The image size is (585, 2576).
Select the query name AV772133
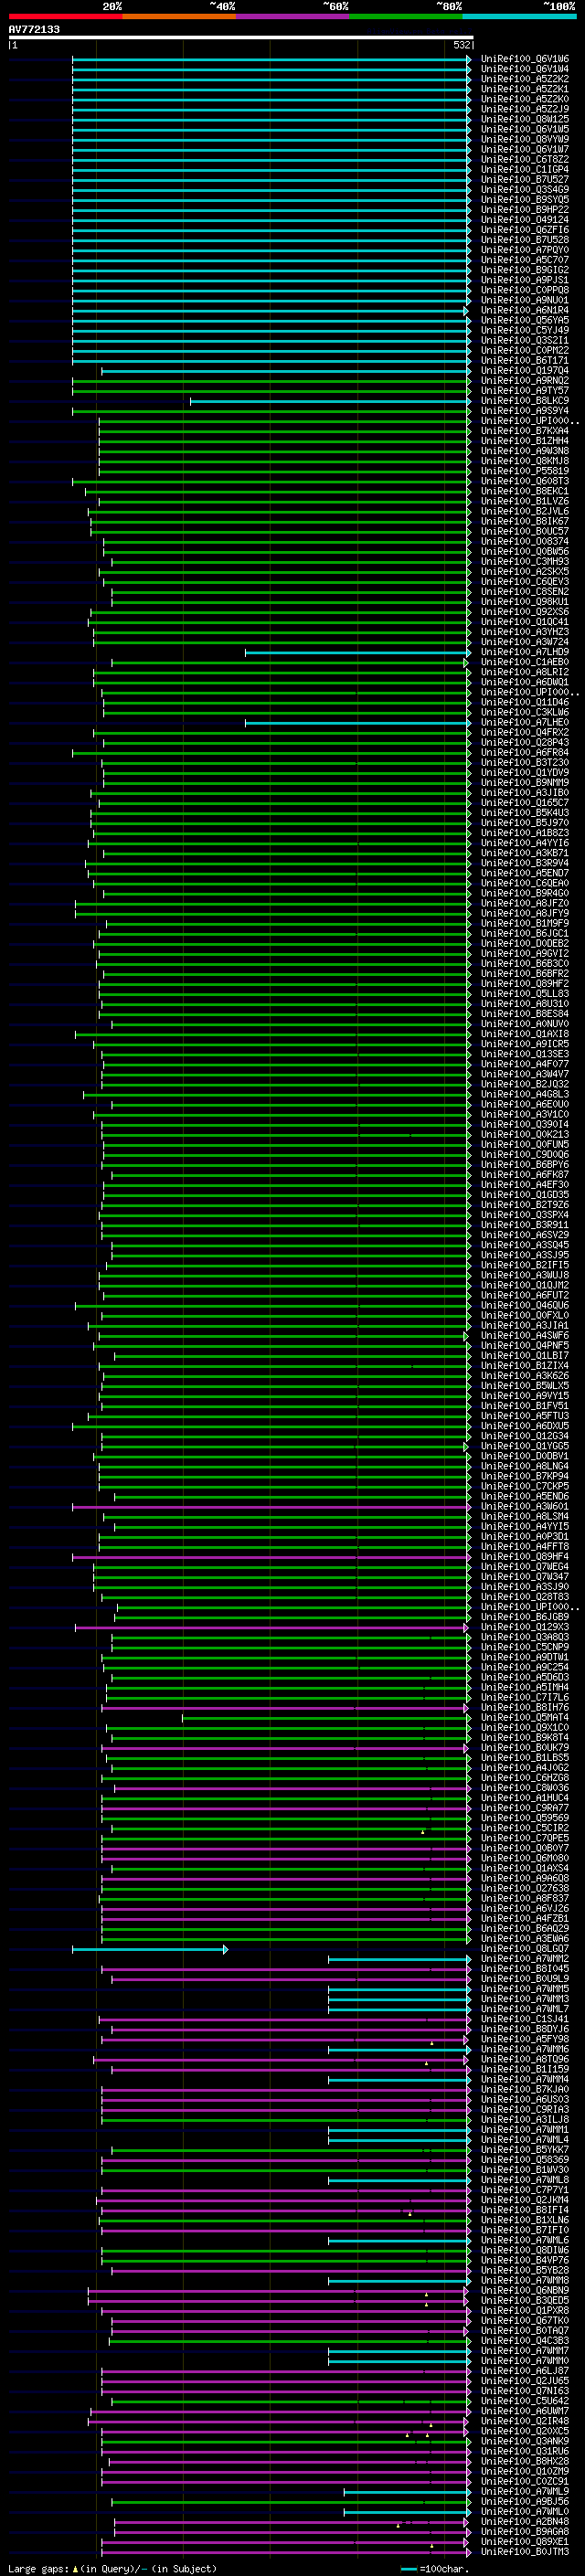[x=34, y=29]
